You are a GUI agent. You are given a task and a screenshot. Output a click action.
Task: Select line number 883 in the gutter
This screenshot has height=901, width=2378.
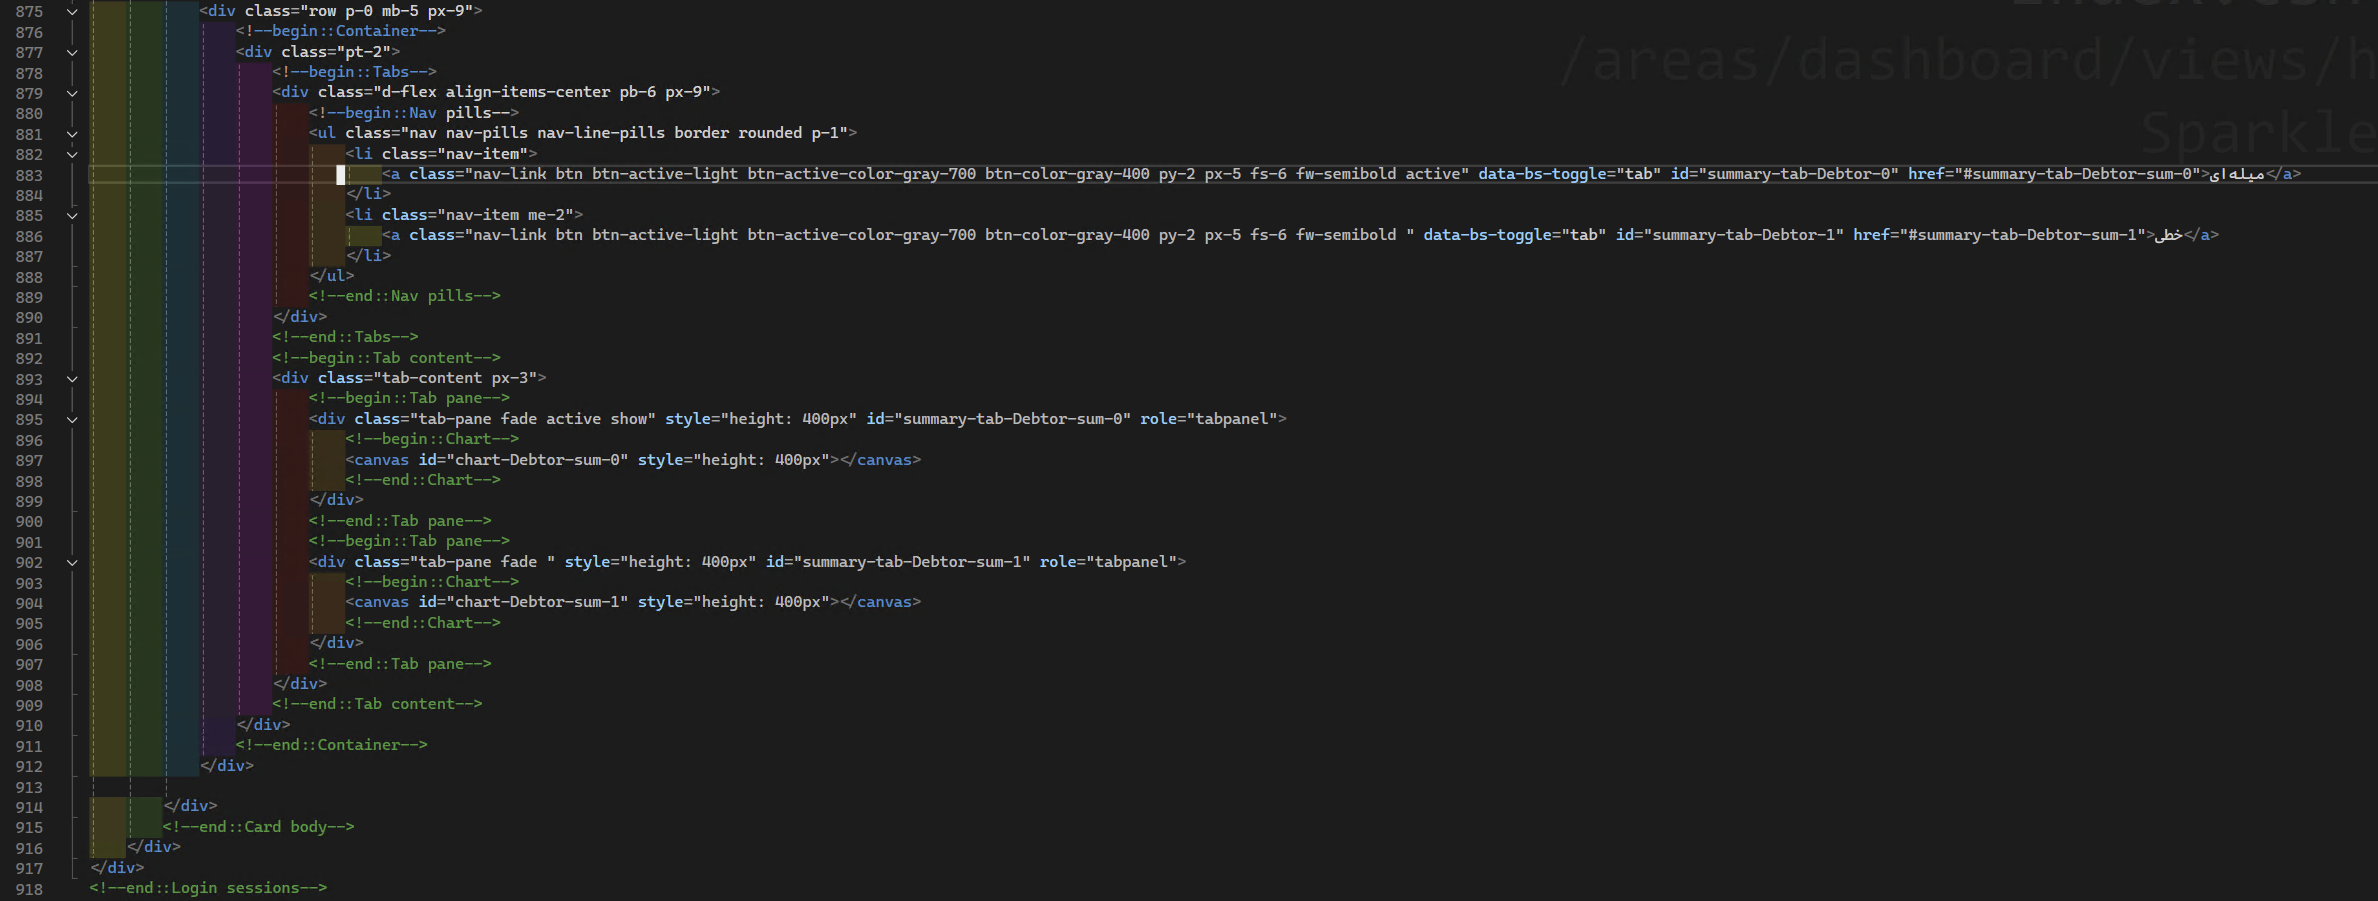tap(29, 175)
